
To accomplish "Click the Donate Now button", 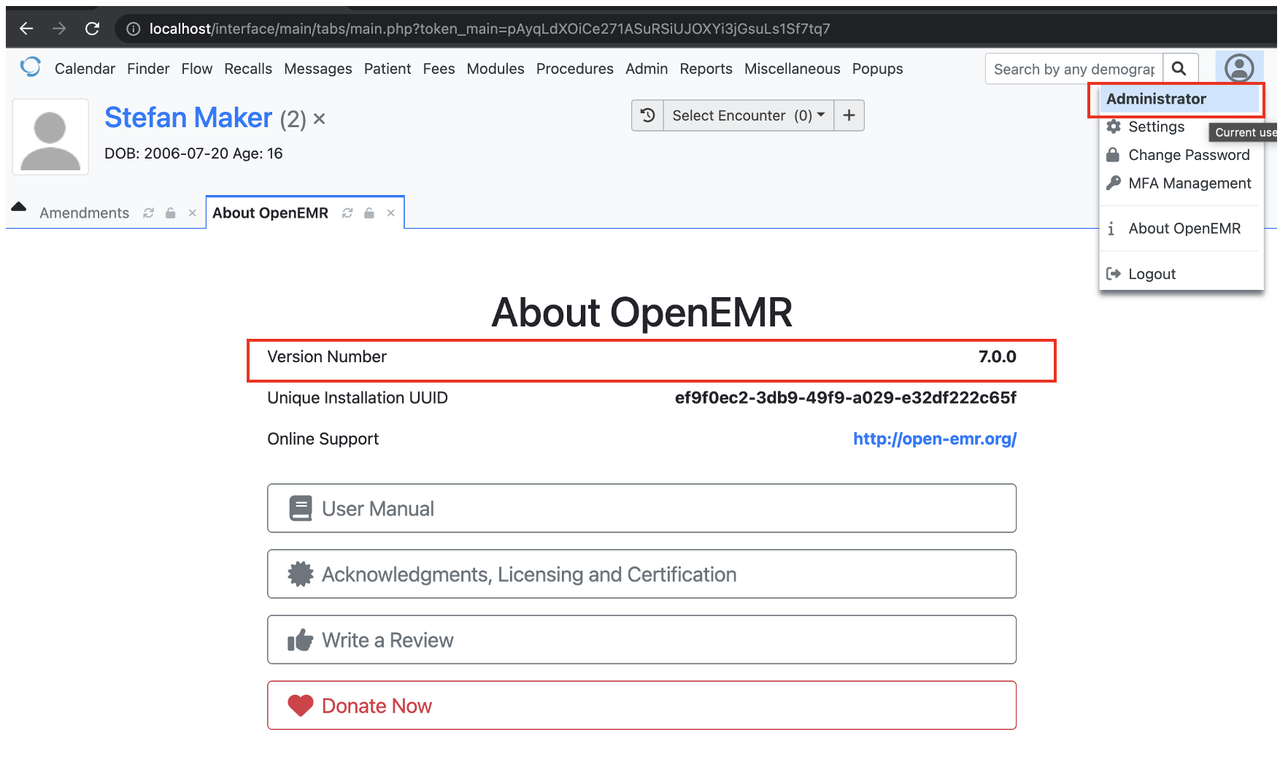I will tap(642, 705).
